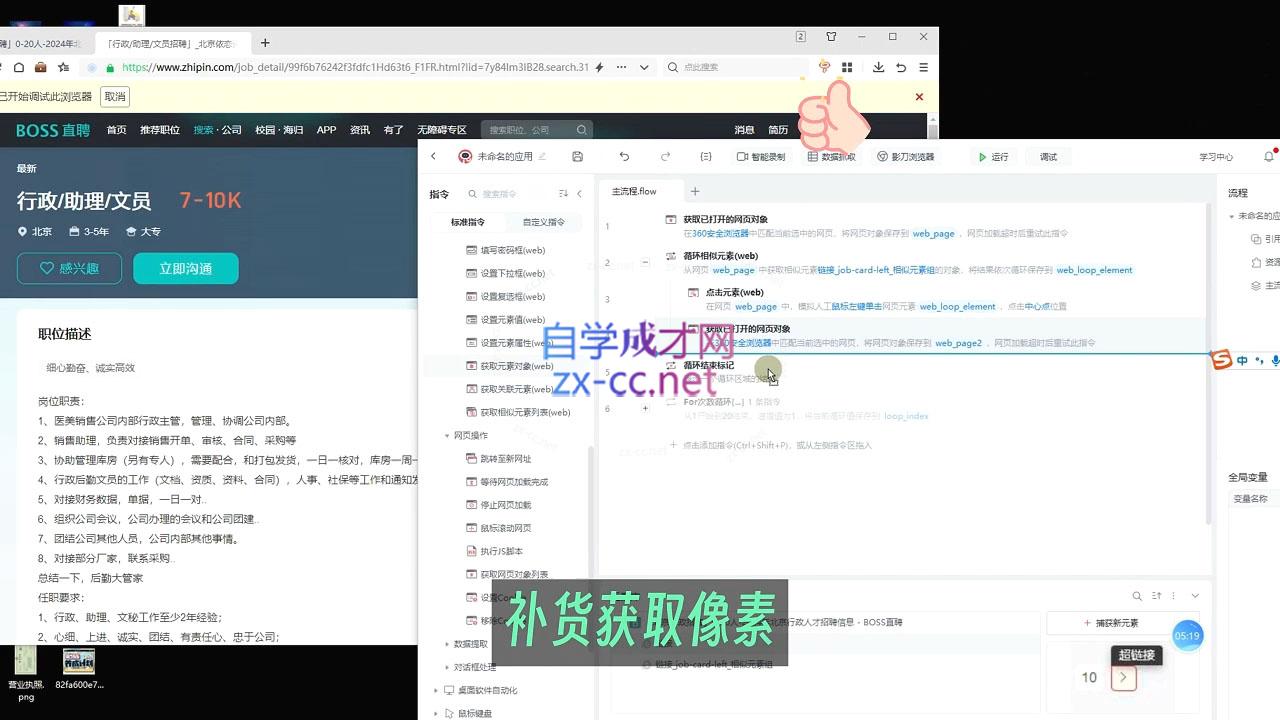Launch 影刀浏览器 from the toolbar
The height and width of the screenshot is (720, 1280).
point(905,157)
